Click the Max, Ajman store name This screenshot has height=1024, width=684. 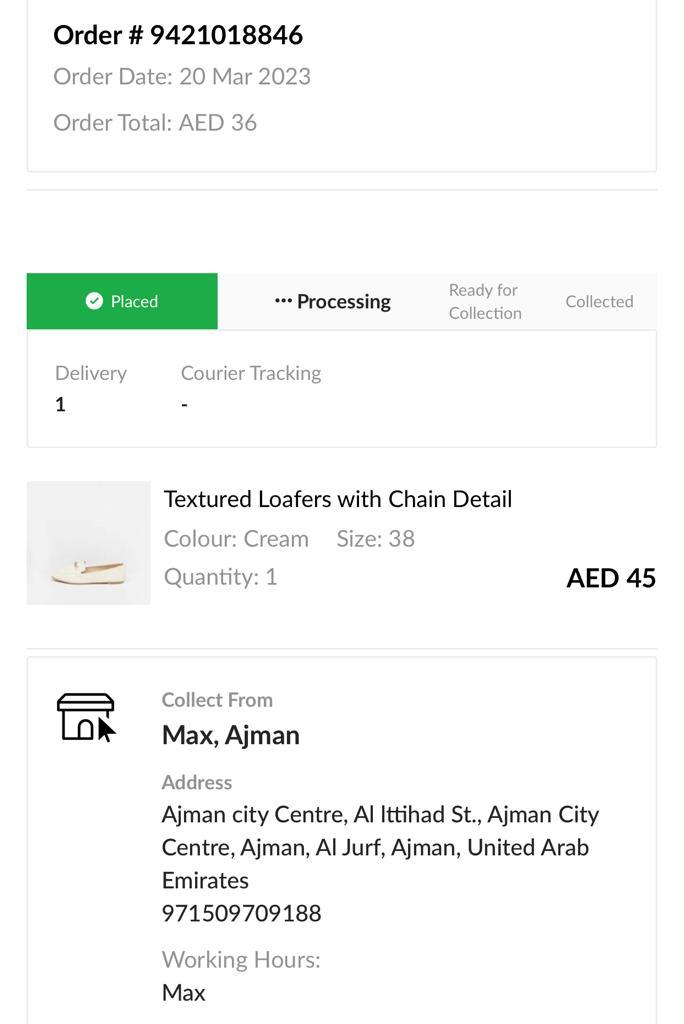[231, 735]
